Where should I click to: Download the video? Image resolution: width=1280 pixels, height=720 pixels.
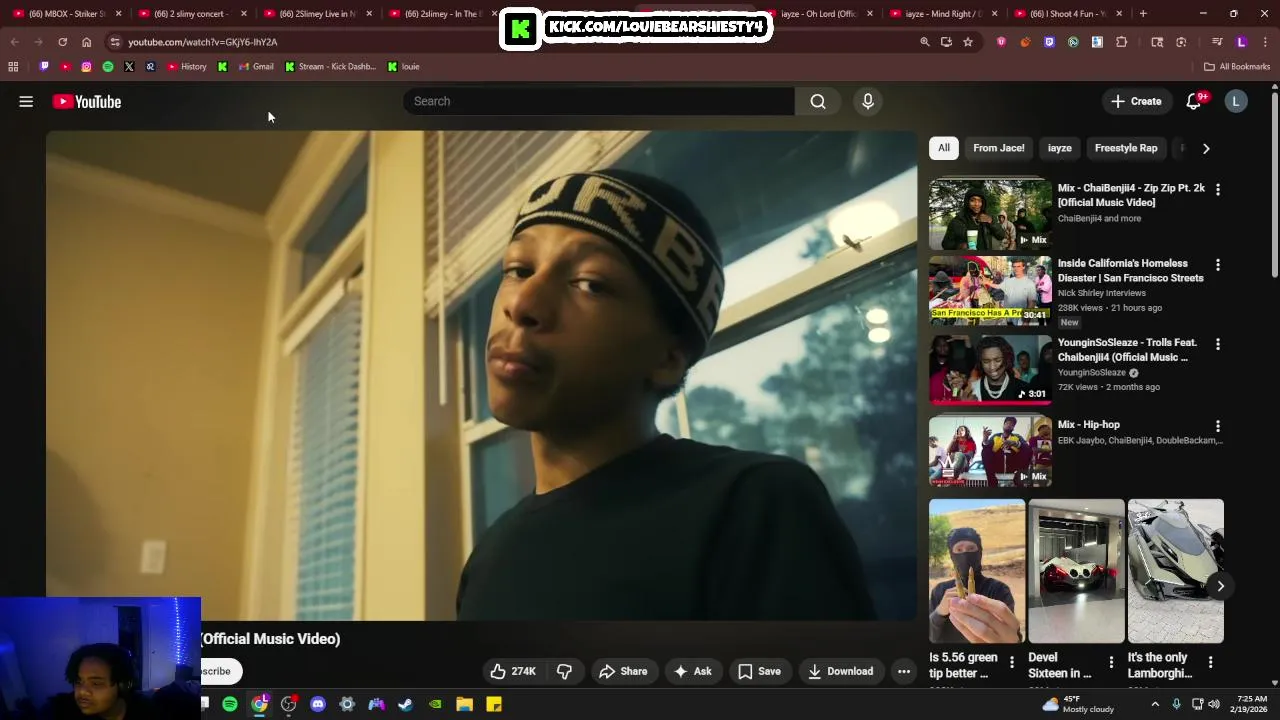coord(840,671)
